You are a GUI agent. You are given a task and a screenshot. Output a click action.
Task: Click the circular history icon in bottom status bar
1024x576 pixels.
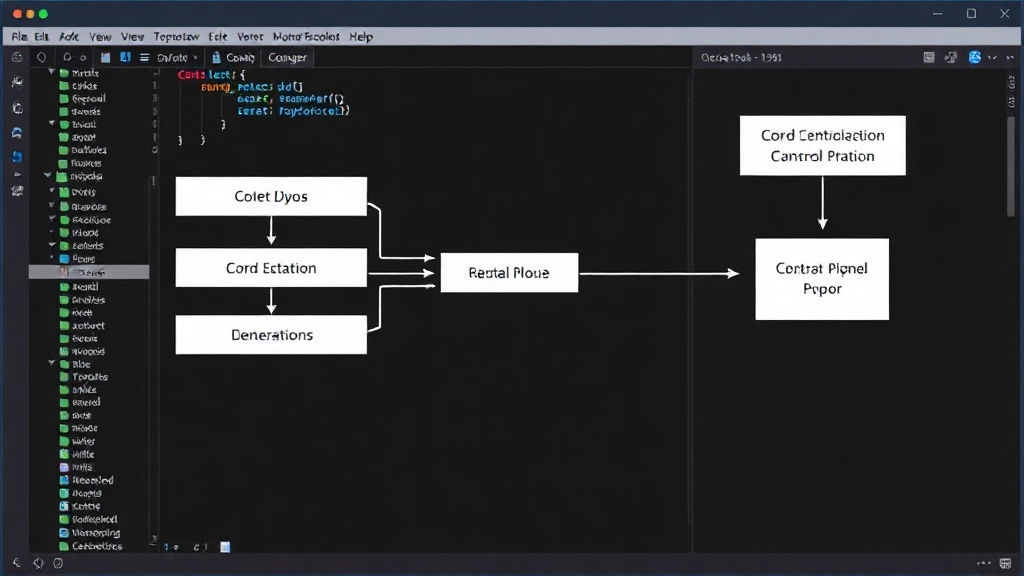coord(58,563)
